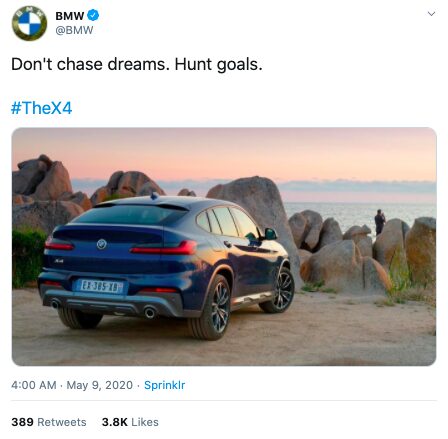Screen dimensions: 448x439
Task: Open the Sprinklr source link
Action: click(x=164, y=385)
